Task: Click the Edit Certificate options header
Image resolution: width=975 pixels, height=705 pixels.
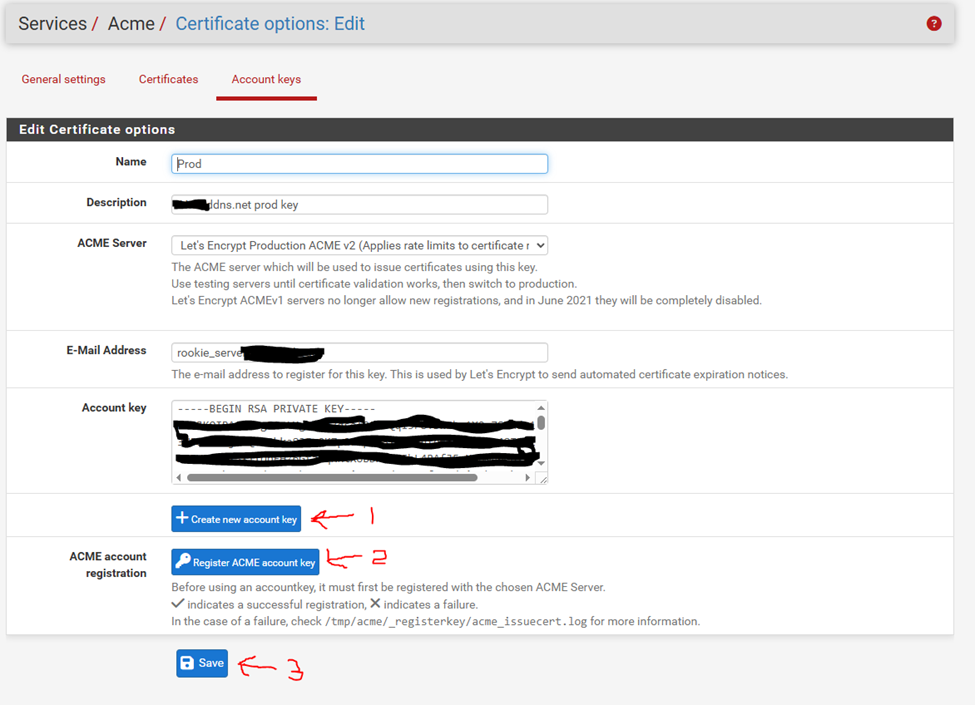Action: click(479, 129)
